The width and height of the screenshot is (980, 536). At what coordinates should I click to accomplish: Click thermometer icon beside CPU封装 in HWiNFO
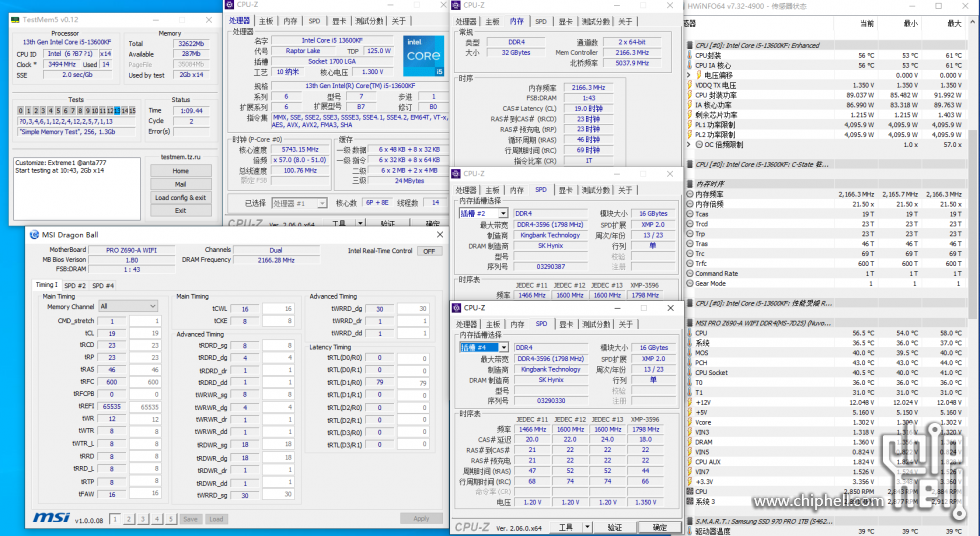[689, 56]
